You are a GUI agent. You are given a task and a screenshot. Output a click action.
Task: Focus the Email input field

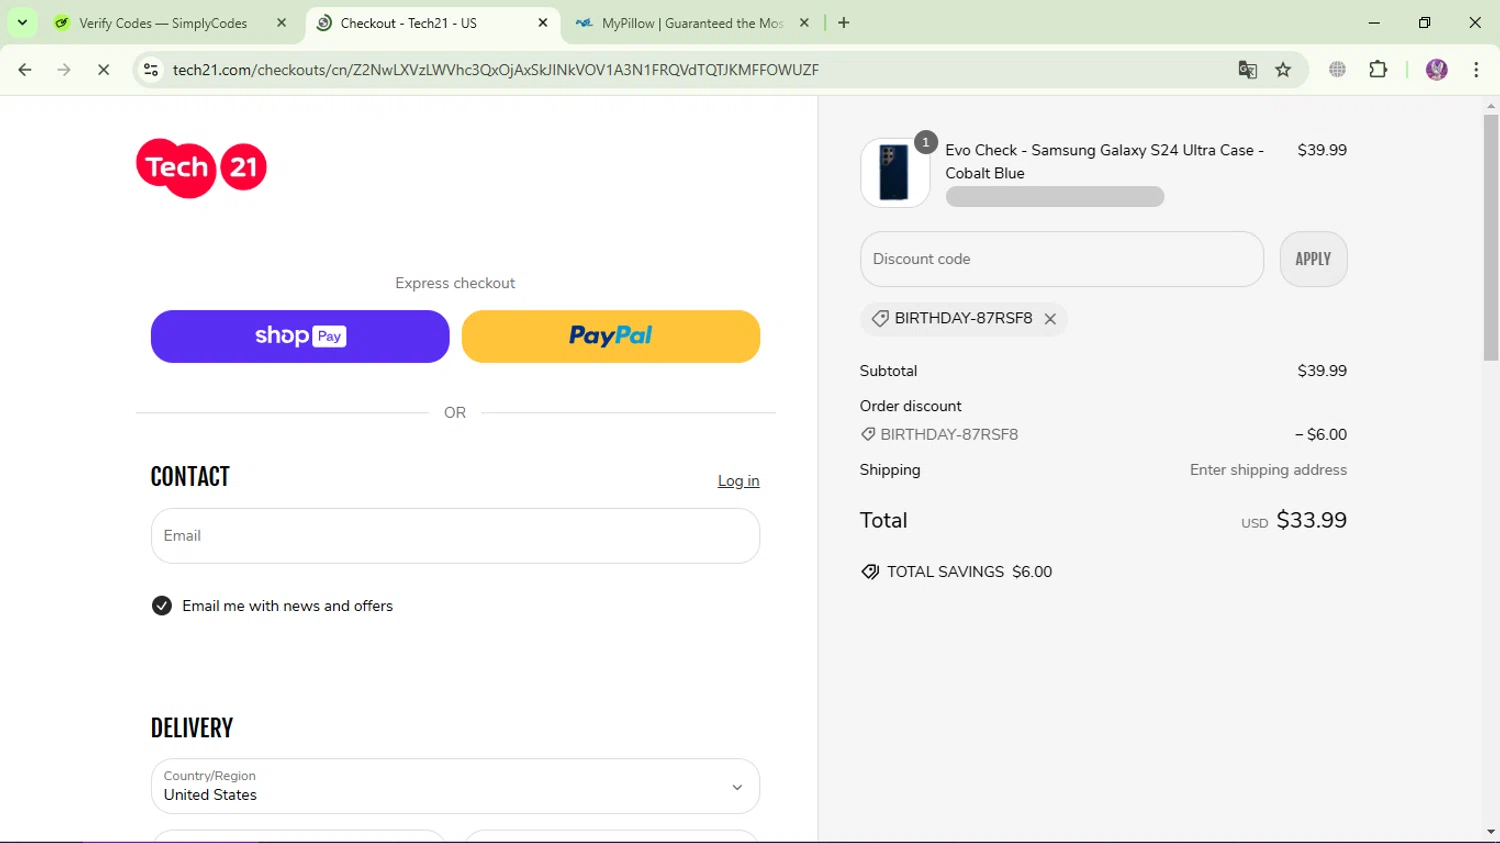[455, 536]
